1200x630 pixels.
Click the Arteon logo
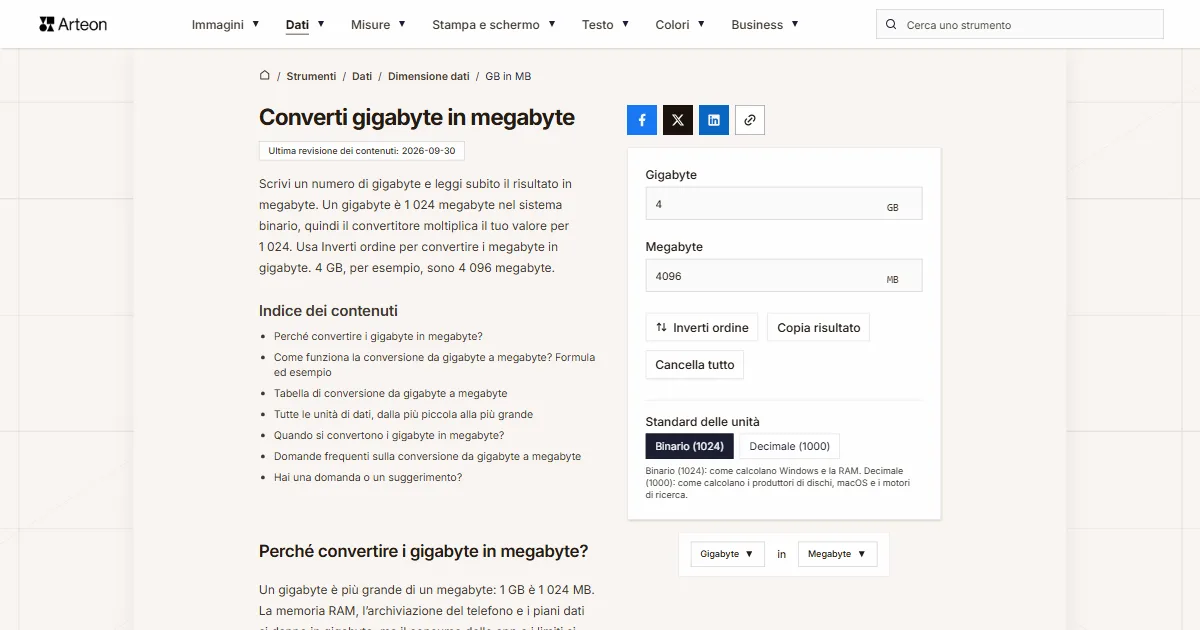(73, 24)
